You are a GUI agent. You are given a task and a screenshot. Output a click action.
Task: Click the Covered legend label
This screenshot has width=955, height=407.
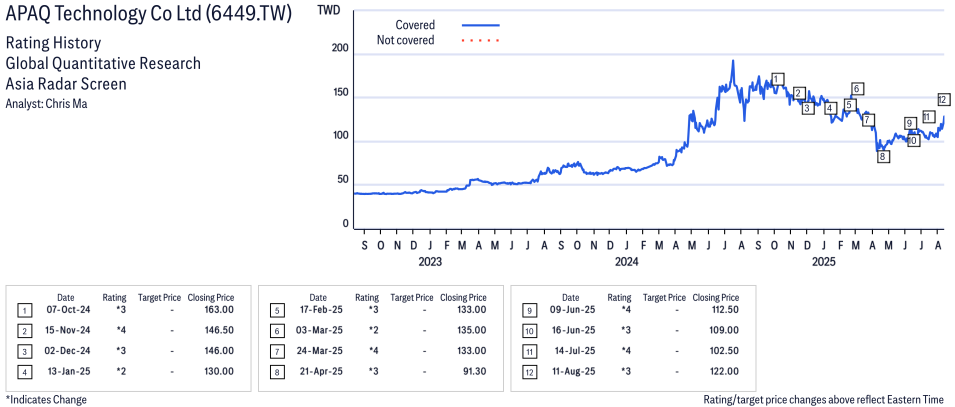(415, 25)
